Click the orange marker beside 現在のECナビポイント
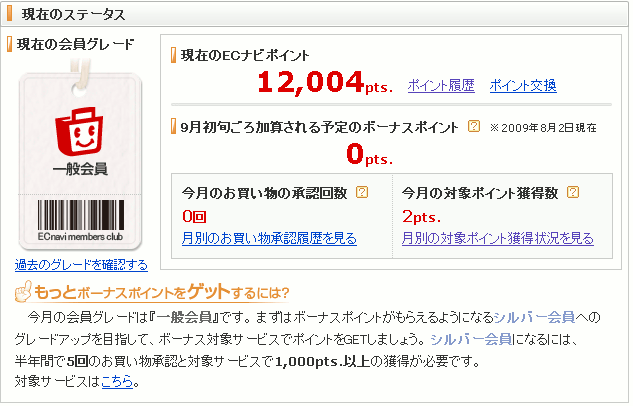 (174, 55)
